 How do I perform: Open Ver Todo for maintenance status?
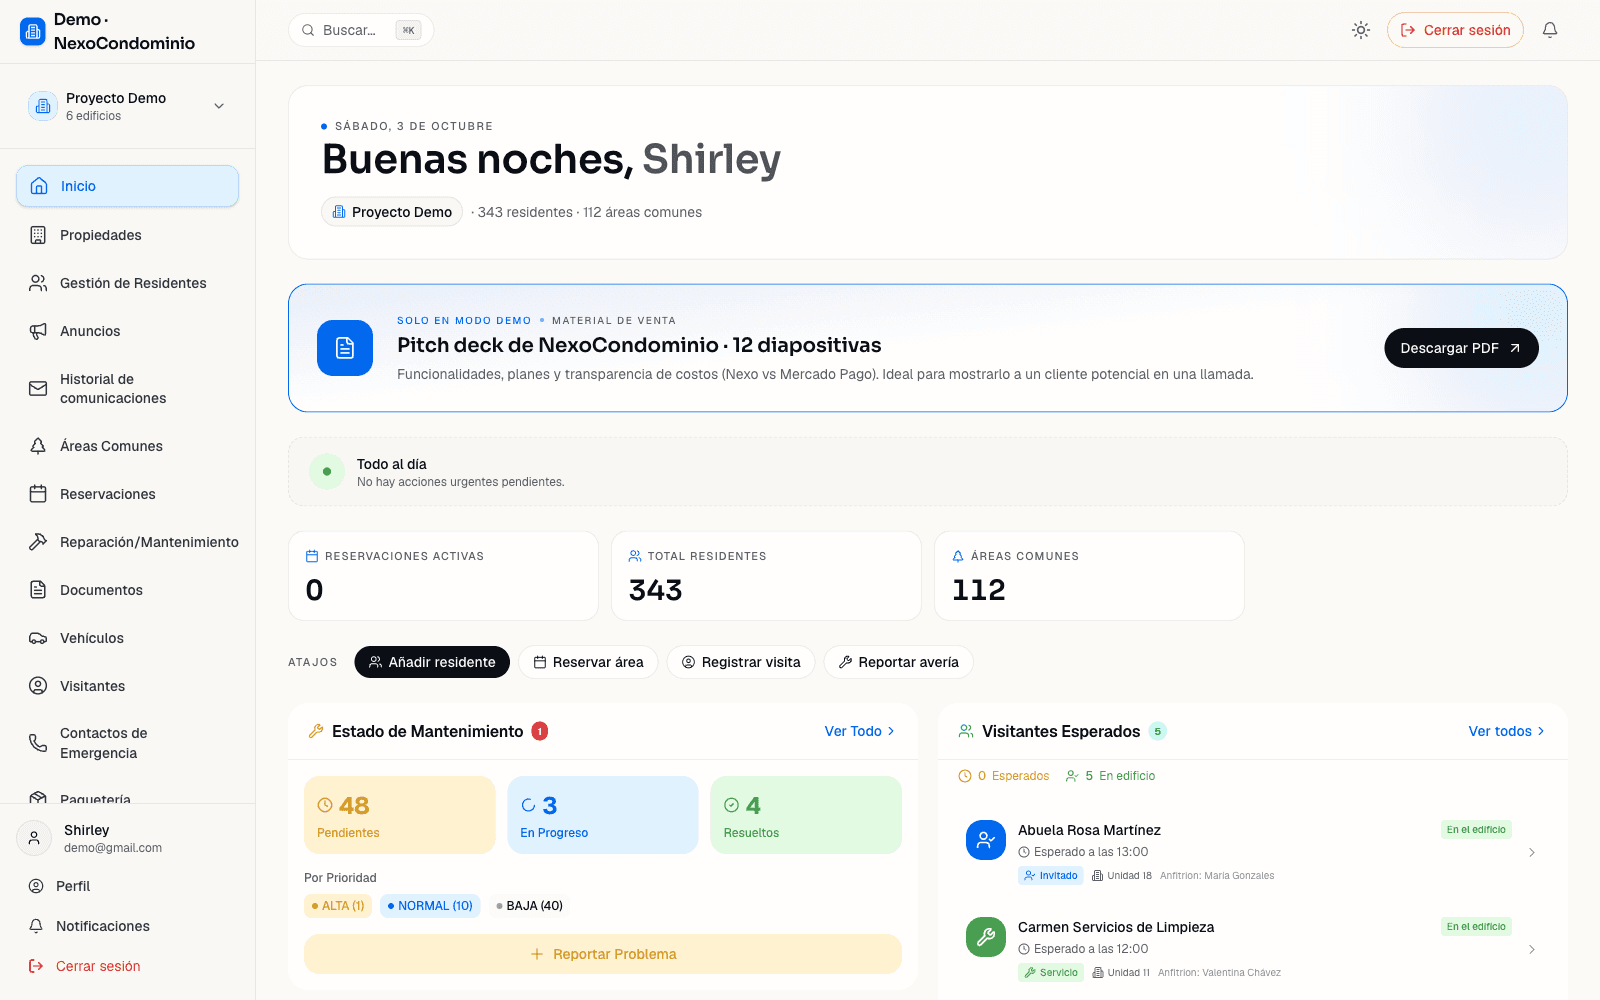859,731
